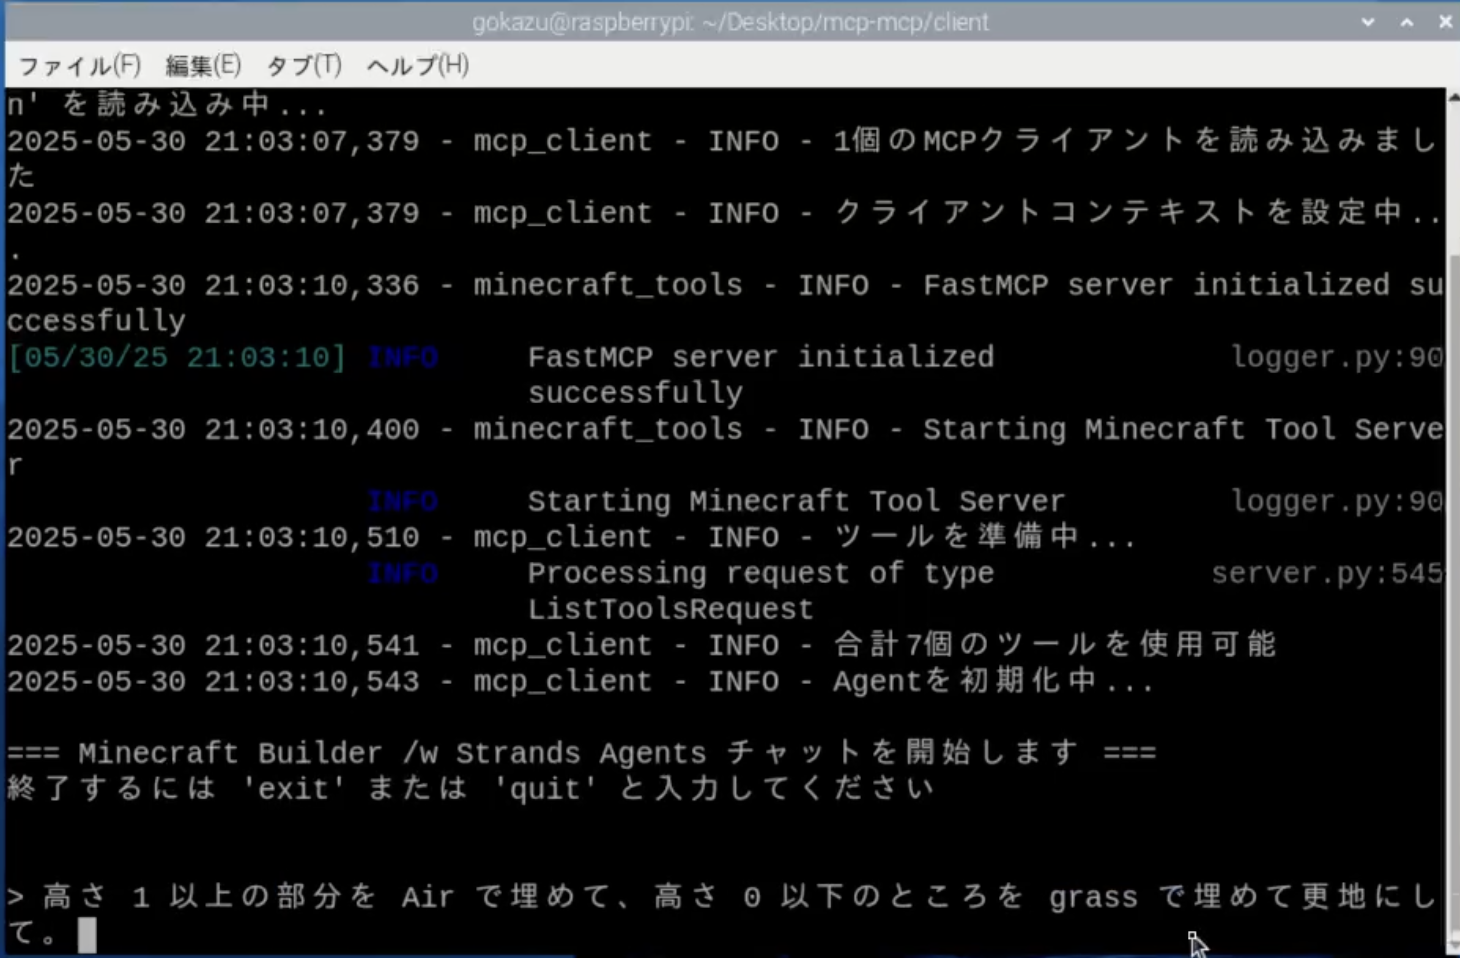The height and width of the screenshot is (958, 1460).
Task: Click the 'grass' word in the prompt
Action: (1093, 897)
